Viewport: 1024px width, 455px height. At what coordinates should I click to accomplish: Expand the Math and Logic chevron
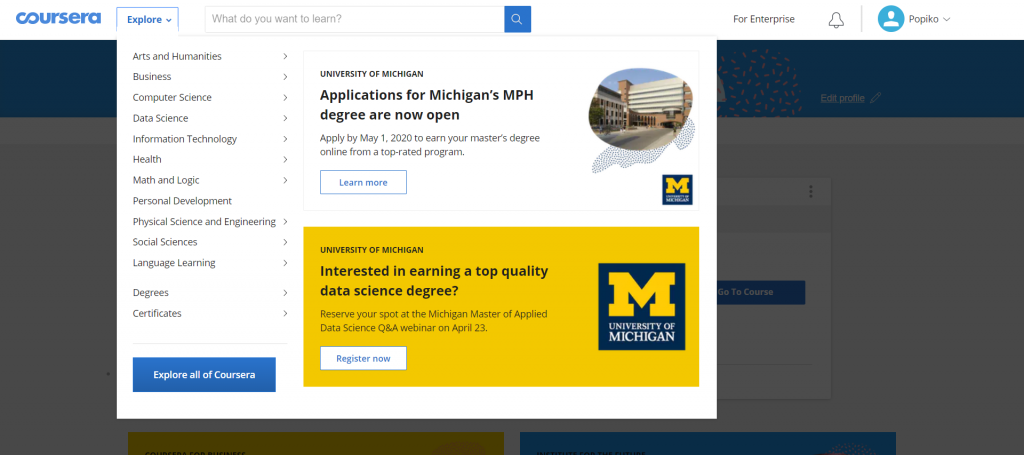[x=285, y=180]
